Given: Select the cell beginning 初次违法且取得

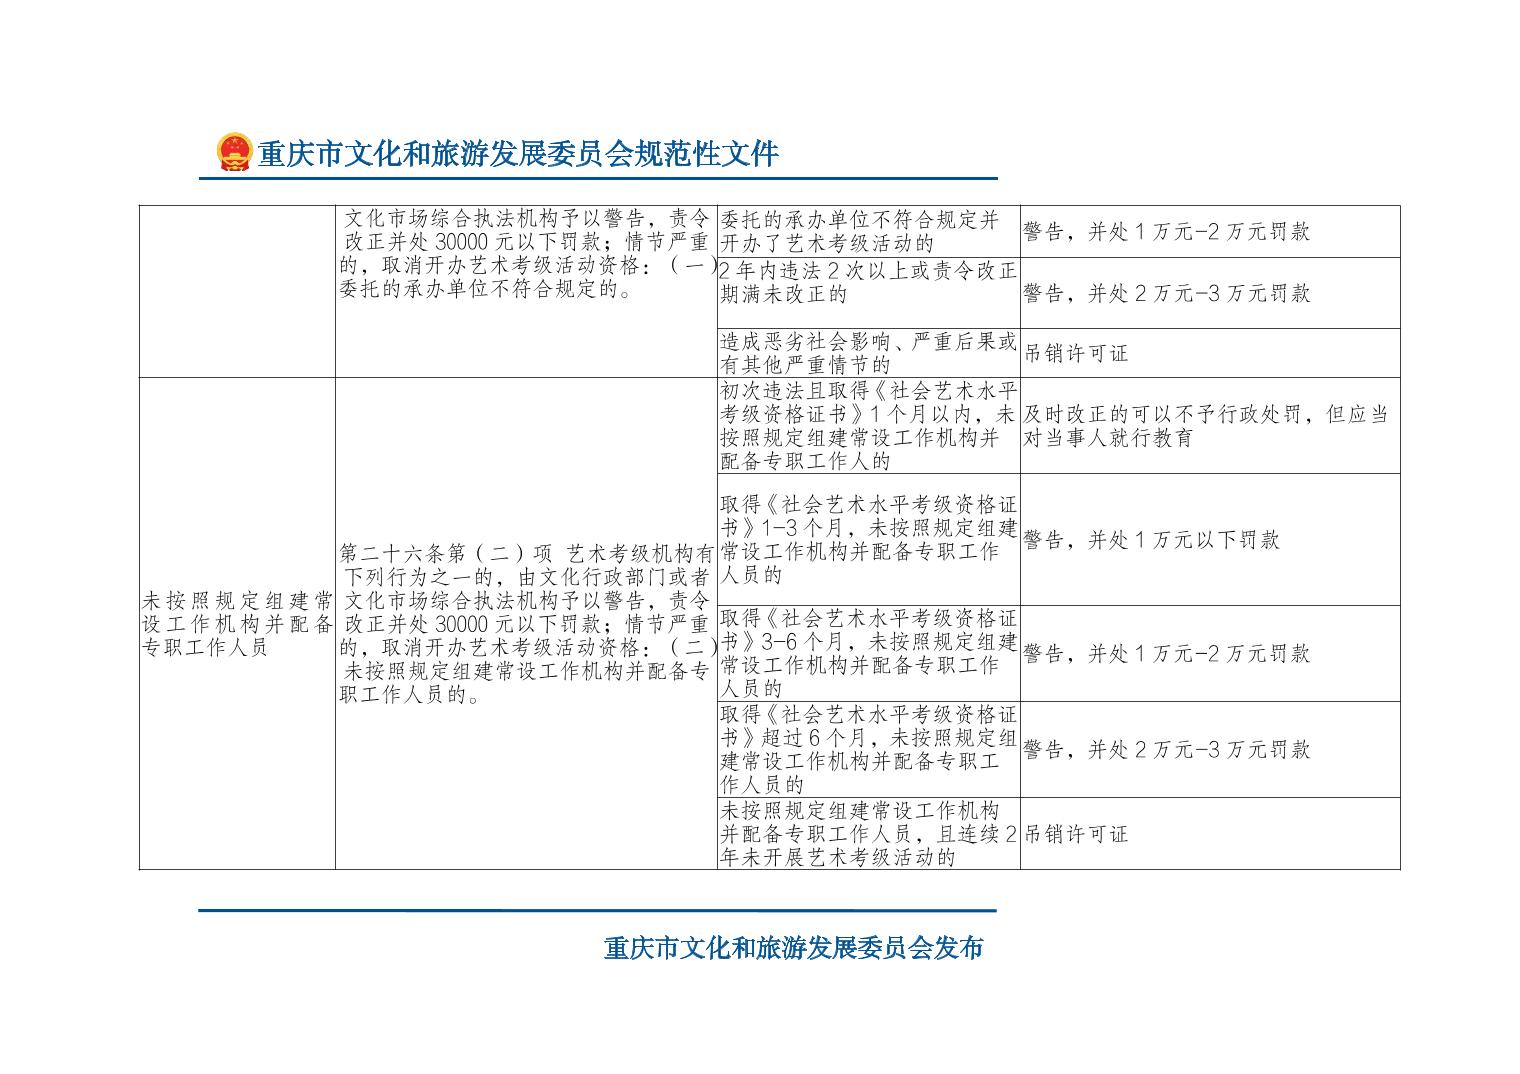Looking at the screenshot, I should [867, 425].
